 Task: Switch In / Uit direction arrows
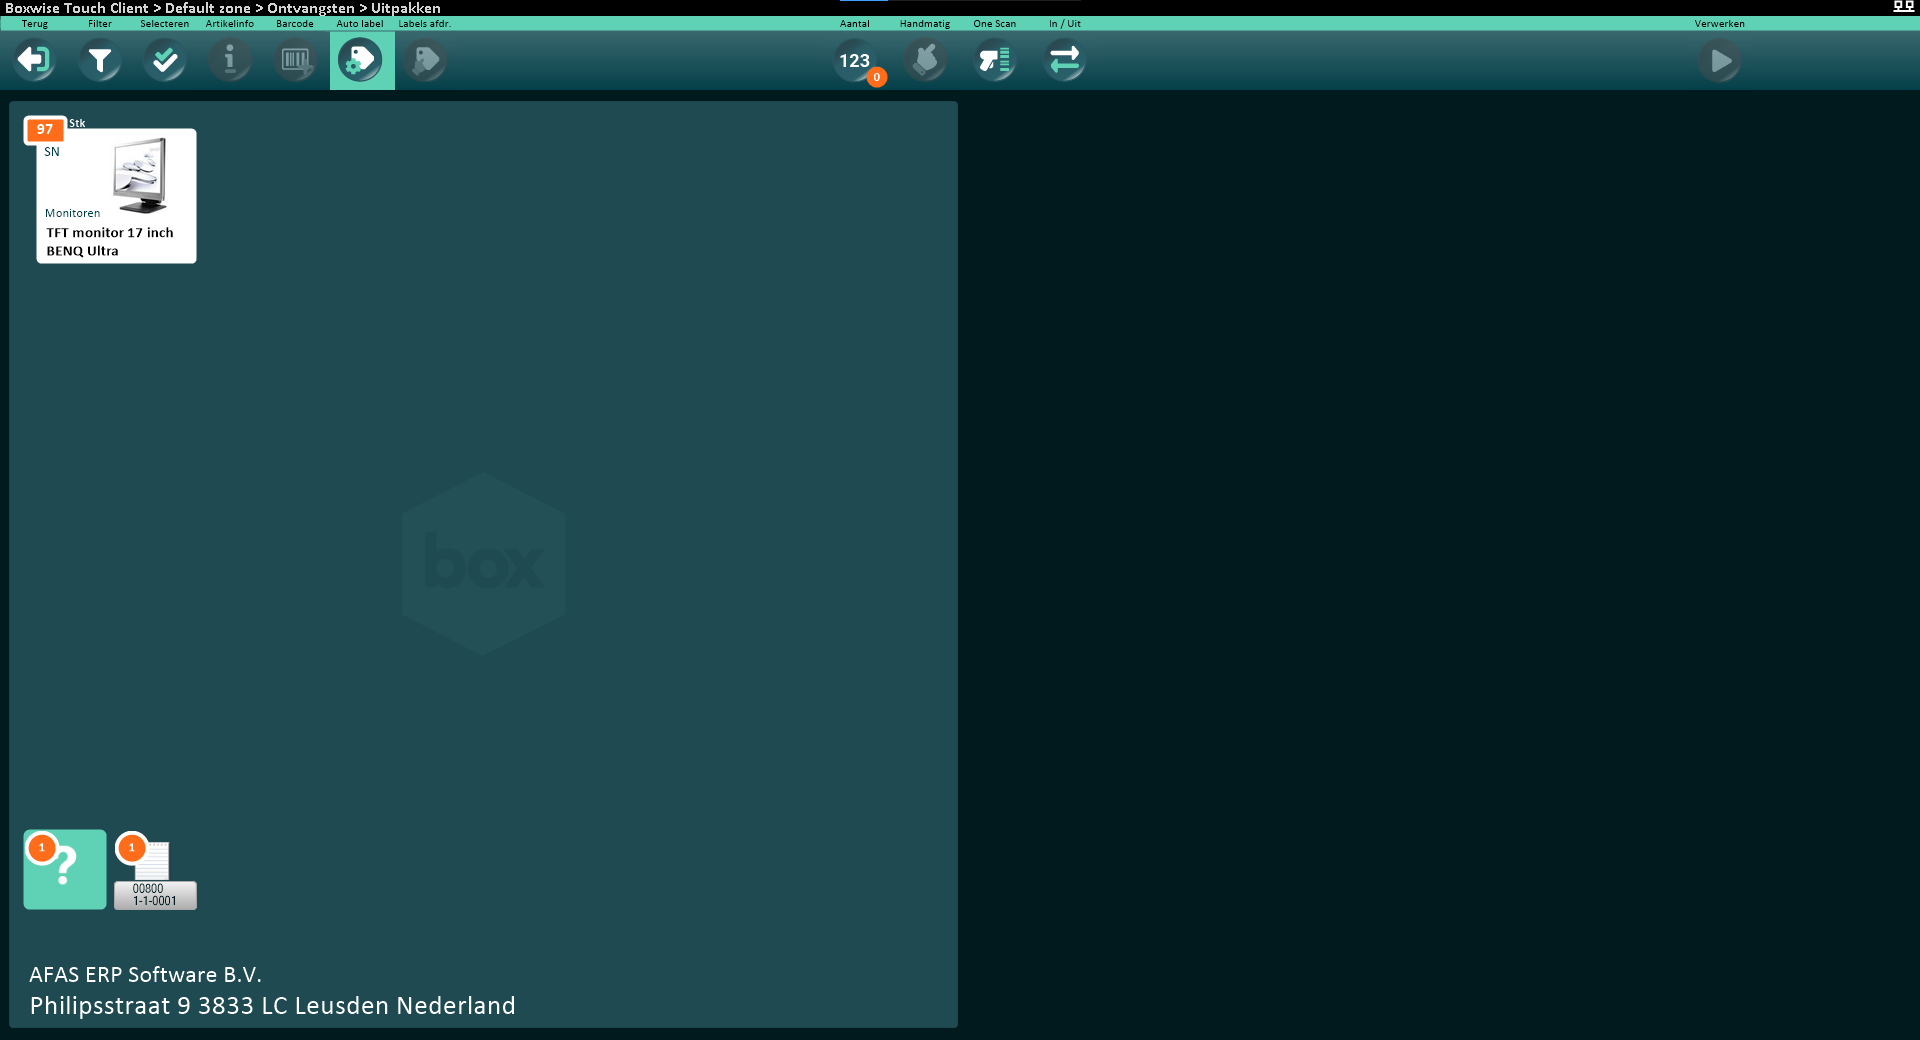[1065, 61]
